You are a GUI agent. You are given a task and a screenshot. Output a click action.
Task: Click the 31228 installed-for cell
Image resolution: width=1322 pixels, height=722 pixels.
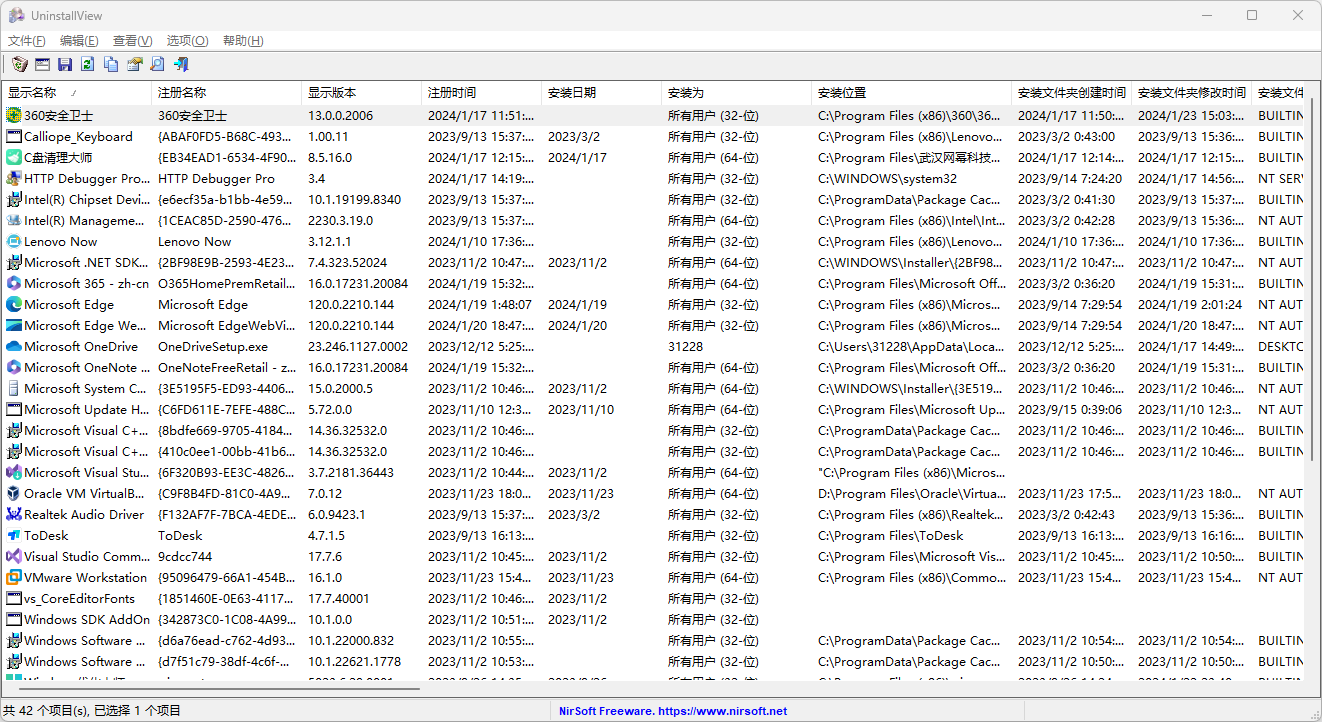click(x=685, y=347)
